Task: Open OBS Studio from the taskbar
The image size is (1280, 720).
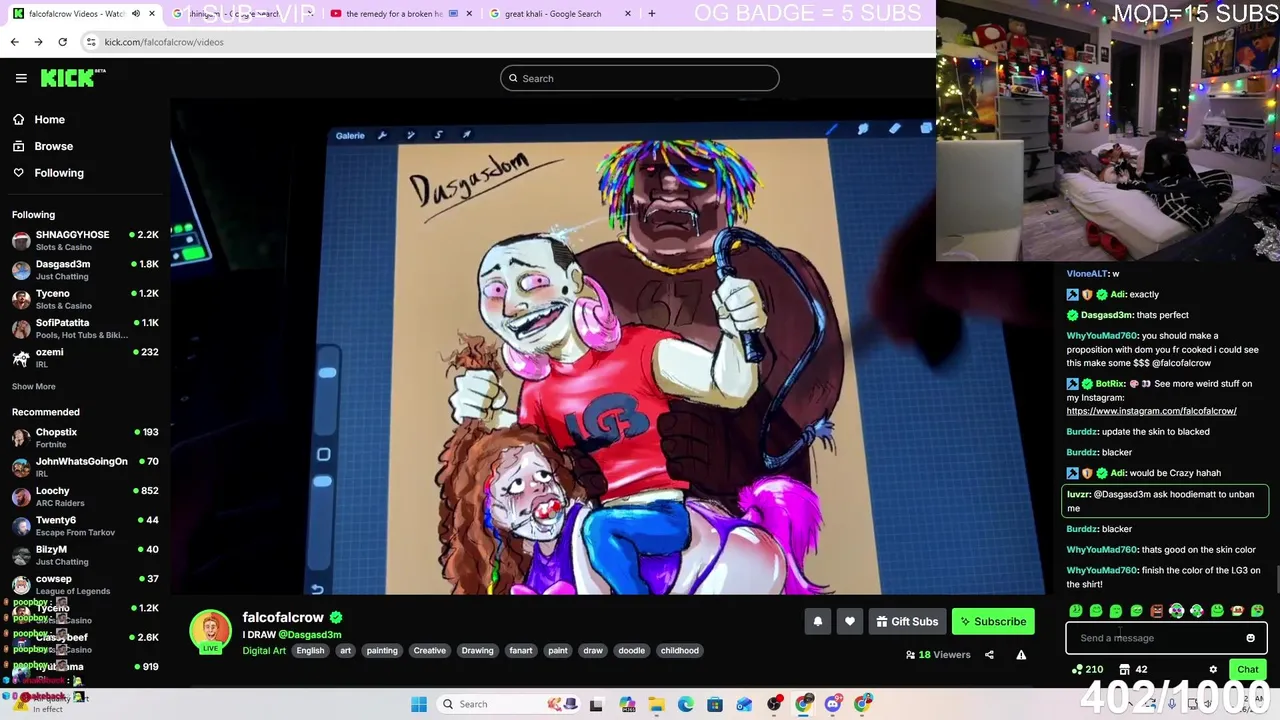Action: [775, 704]
